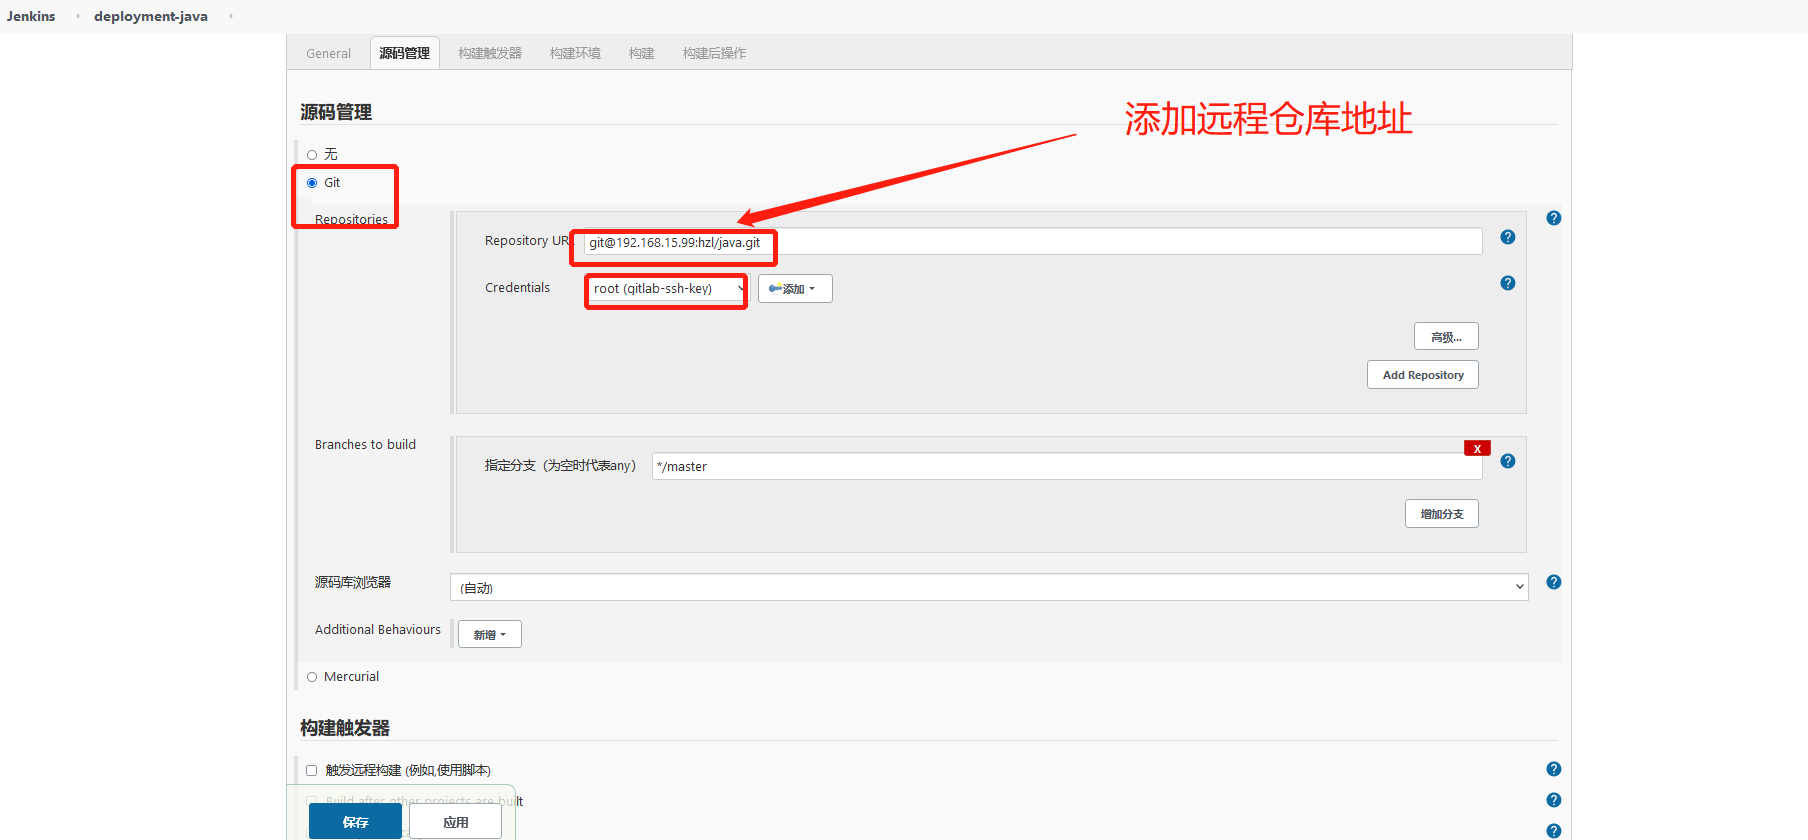1808x840 pixels.
Task: Open help for the Repositories section
Action: (x=1553, y=218)
